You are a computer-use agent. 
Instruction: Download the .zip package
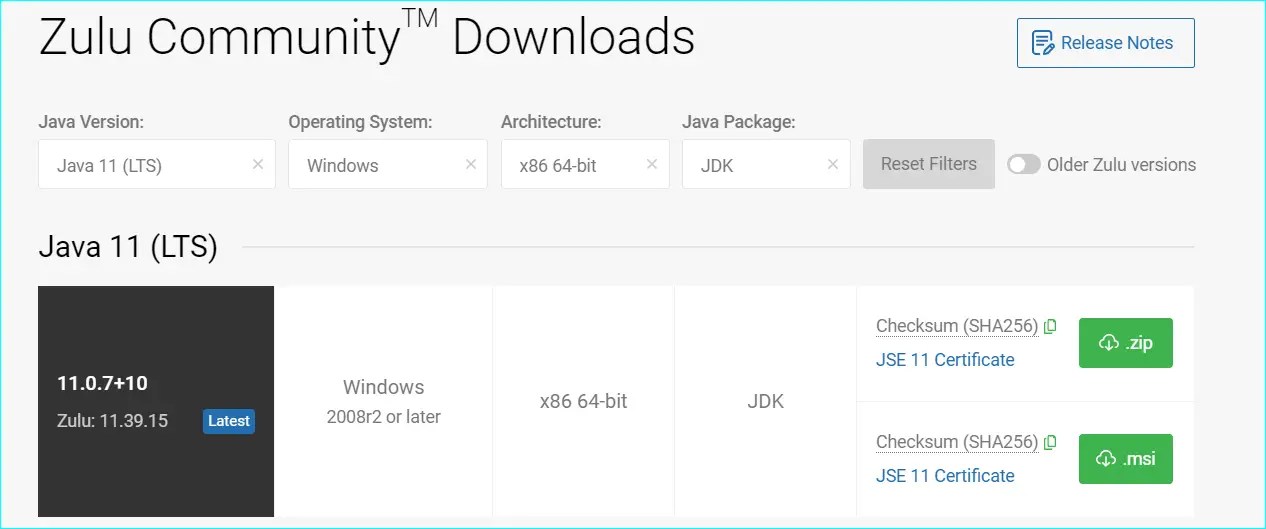pyautogui.click(x=1126, y=343)
